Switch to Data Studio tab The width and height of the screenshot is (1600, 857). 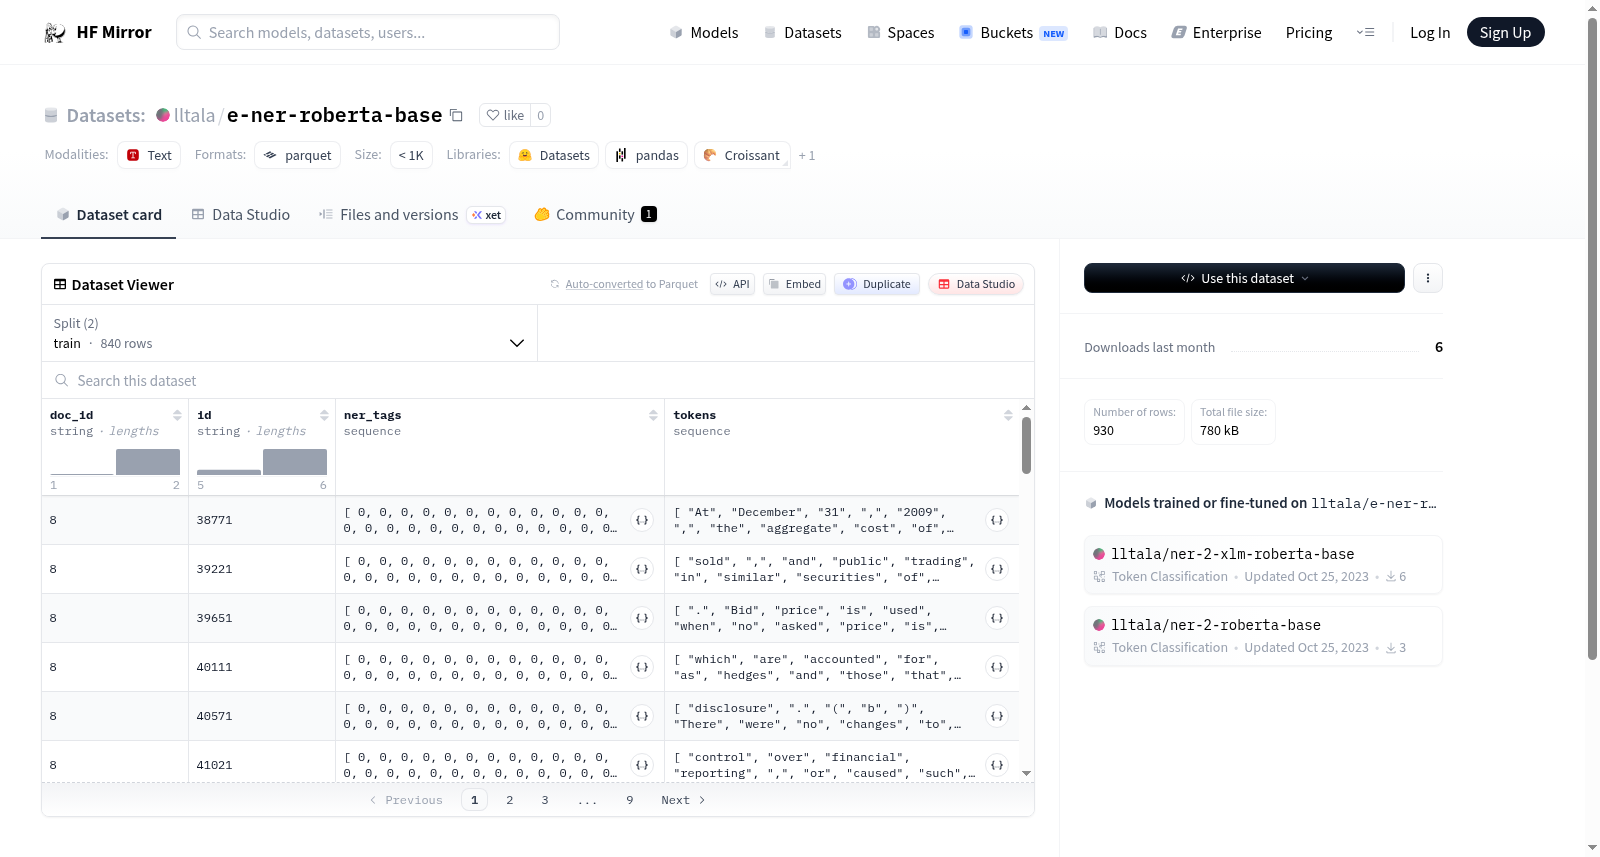pos(241,215)
